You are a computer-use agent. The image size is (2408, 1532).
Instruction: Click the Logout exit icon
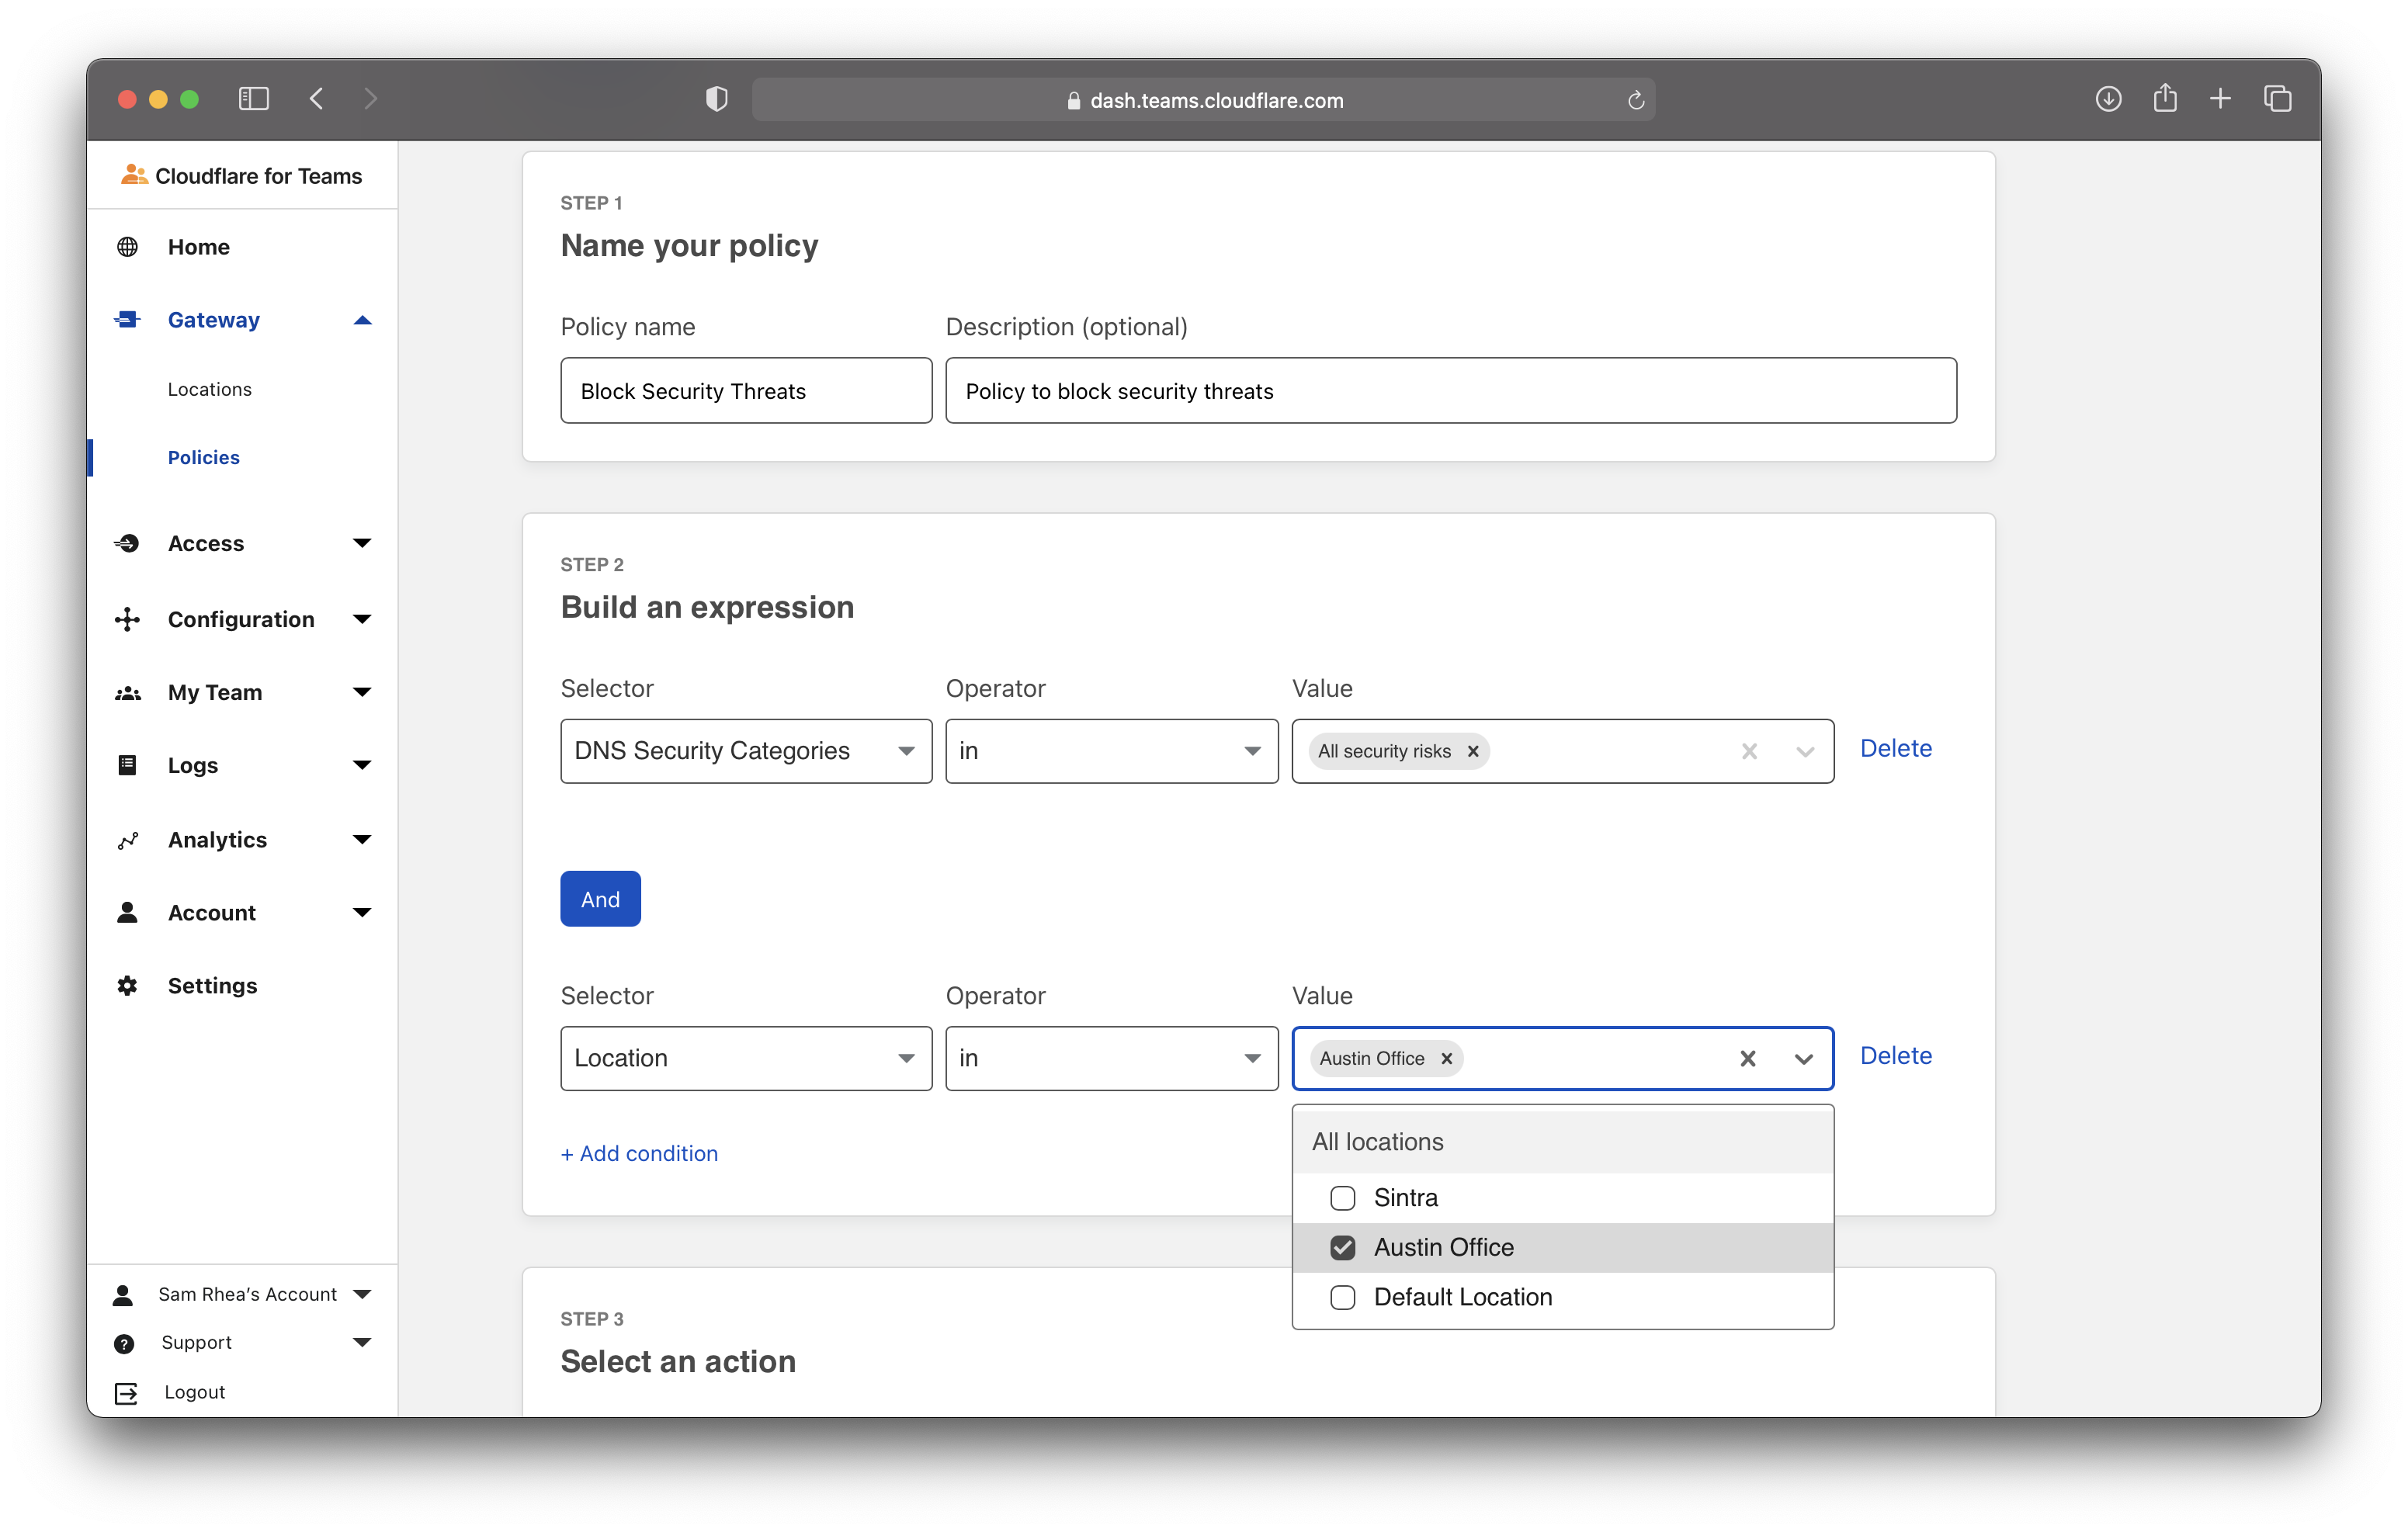(x=126, y=1392)
